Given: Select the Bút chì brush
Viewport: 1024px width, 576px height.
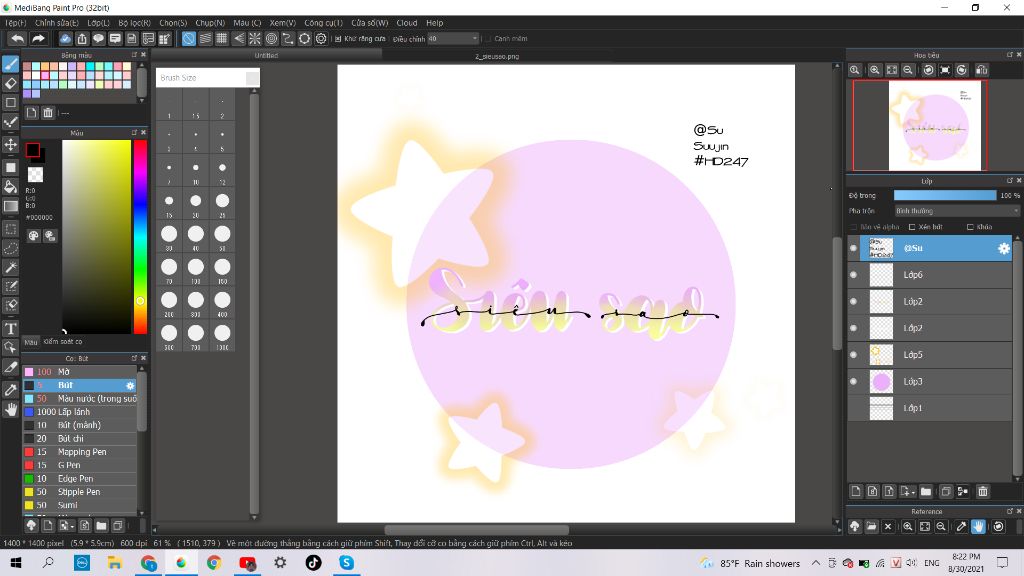Looking at the screenshot, I should coord(80,439).
